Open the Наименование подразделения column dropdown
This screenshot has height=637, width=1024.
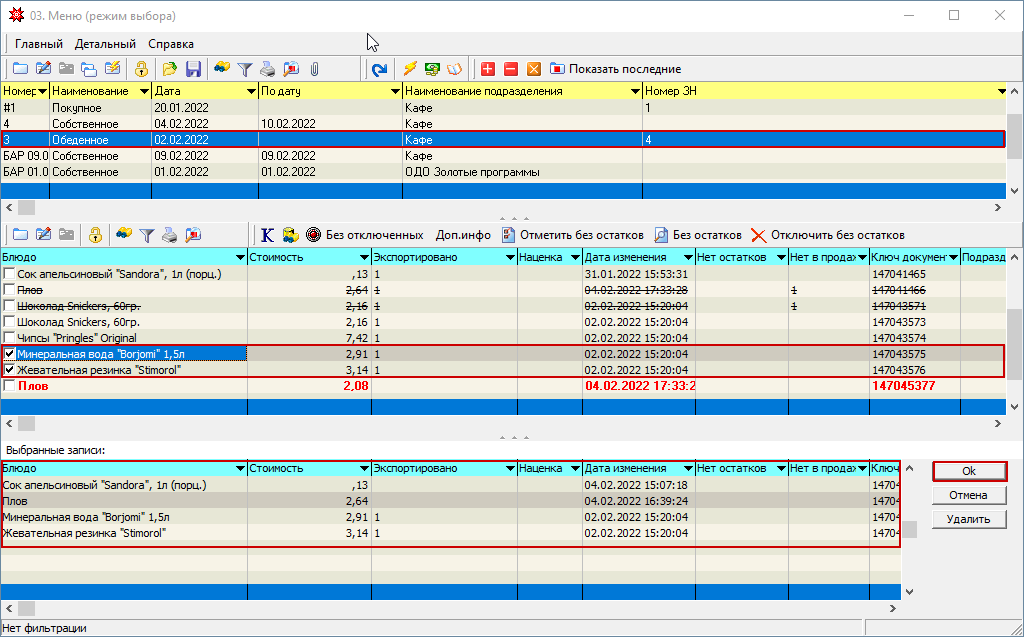(635, 91)
